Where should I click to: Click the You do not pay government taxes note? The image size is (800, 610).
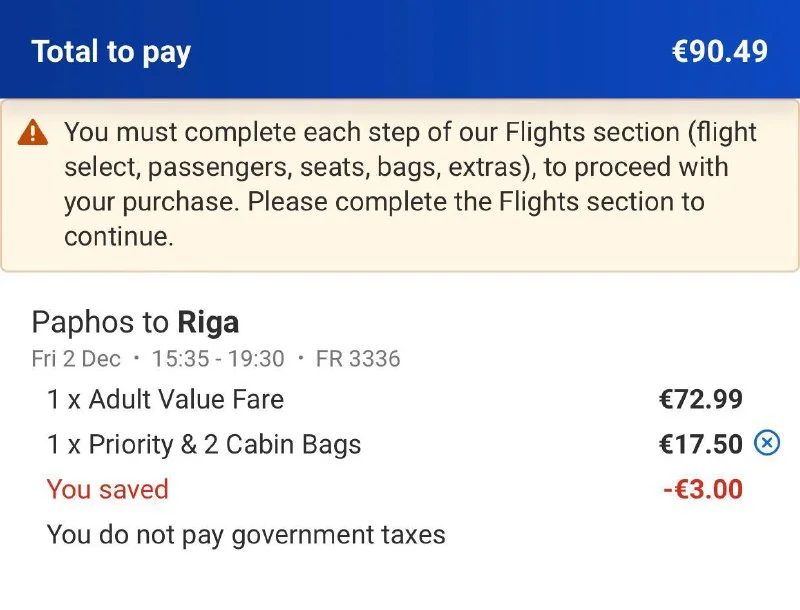[246, 535]
